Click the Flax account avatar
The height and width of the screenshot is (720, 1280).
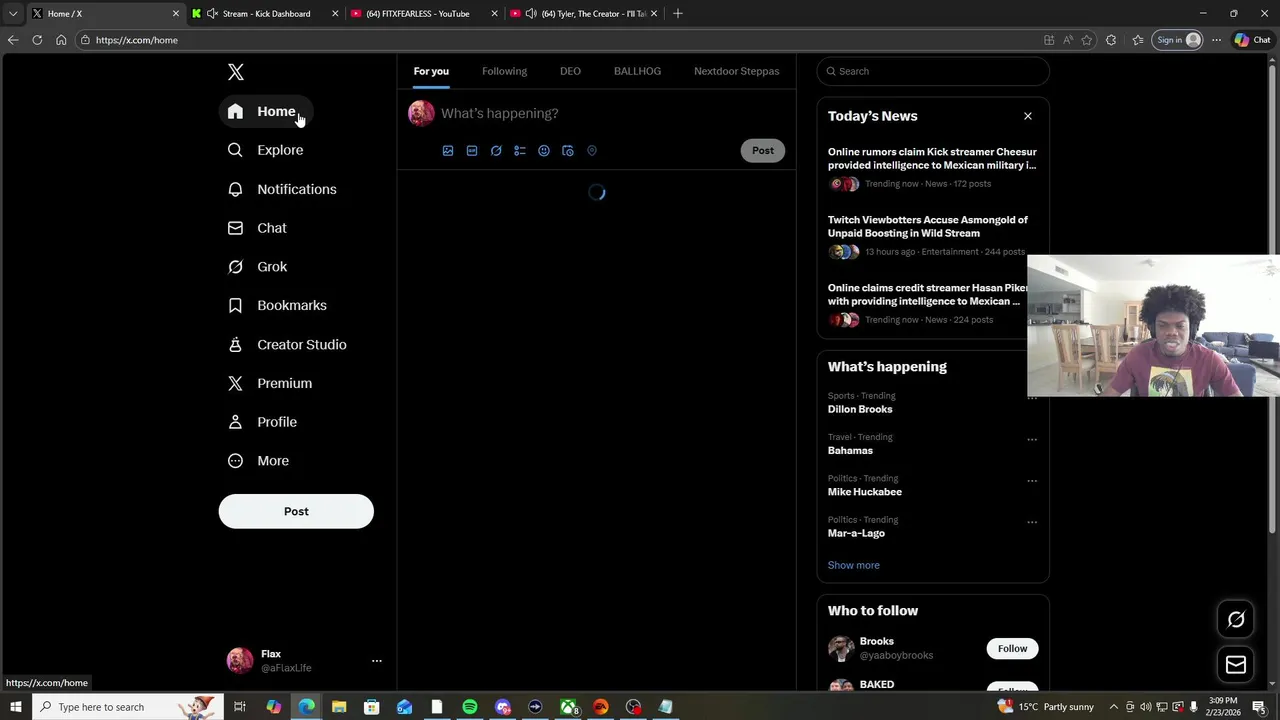[x=240, y=660]
